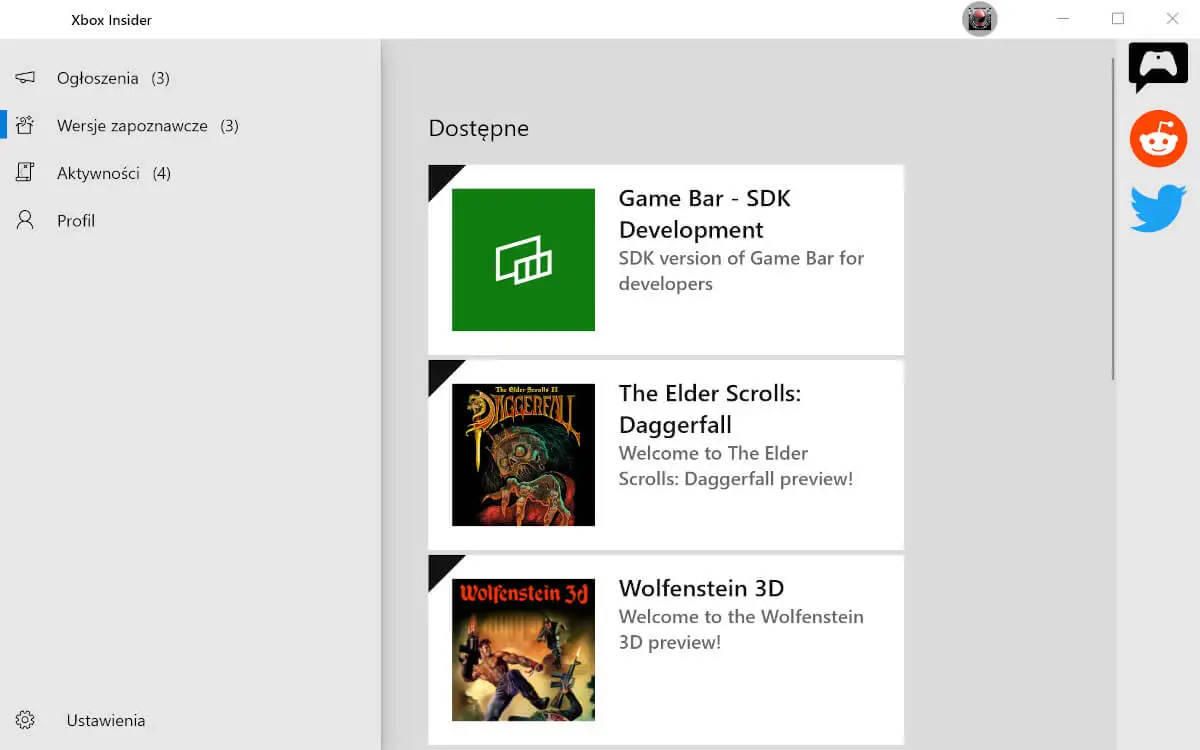Click the Ogłoszenia megaphone icon
Viewport: 1200px width, 750px height.
point(24,77)
